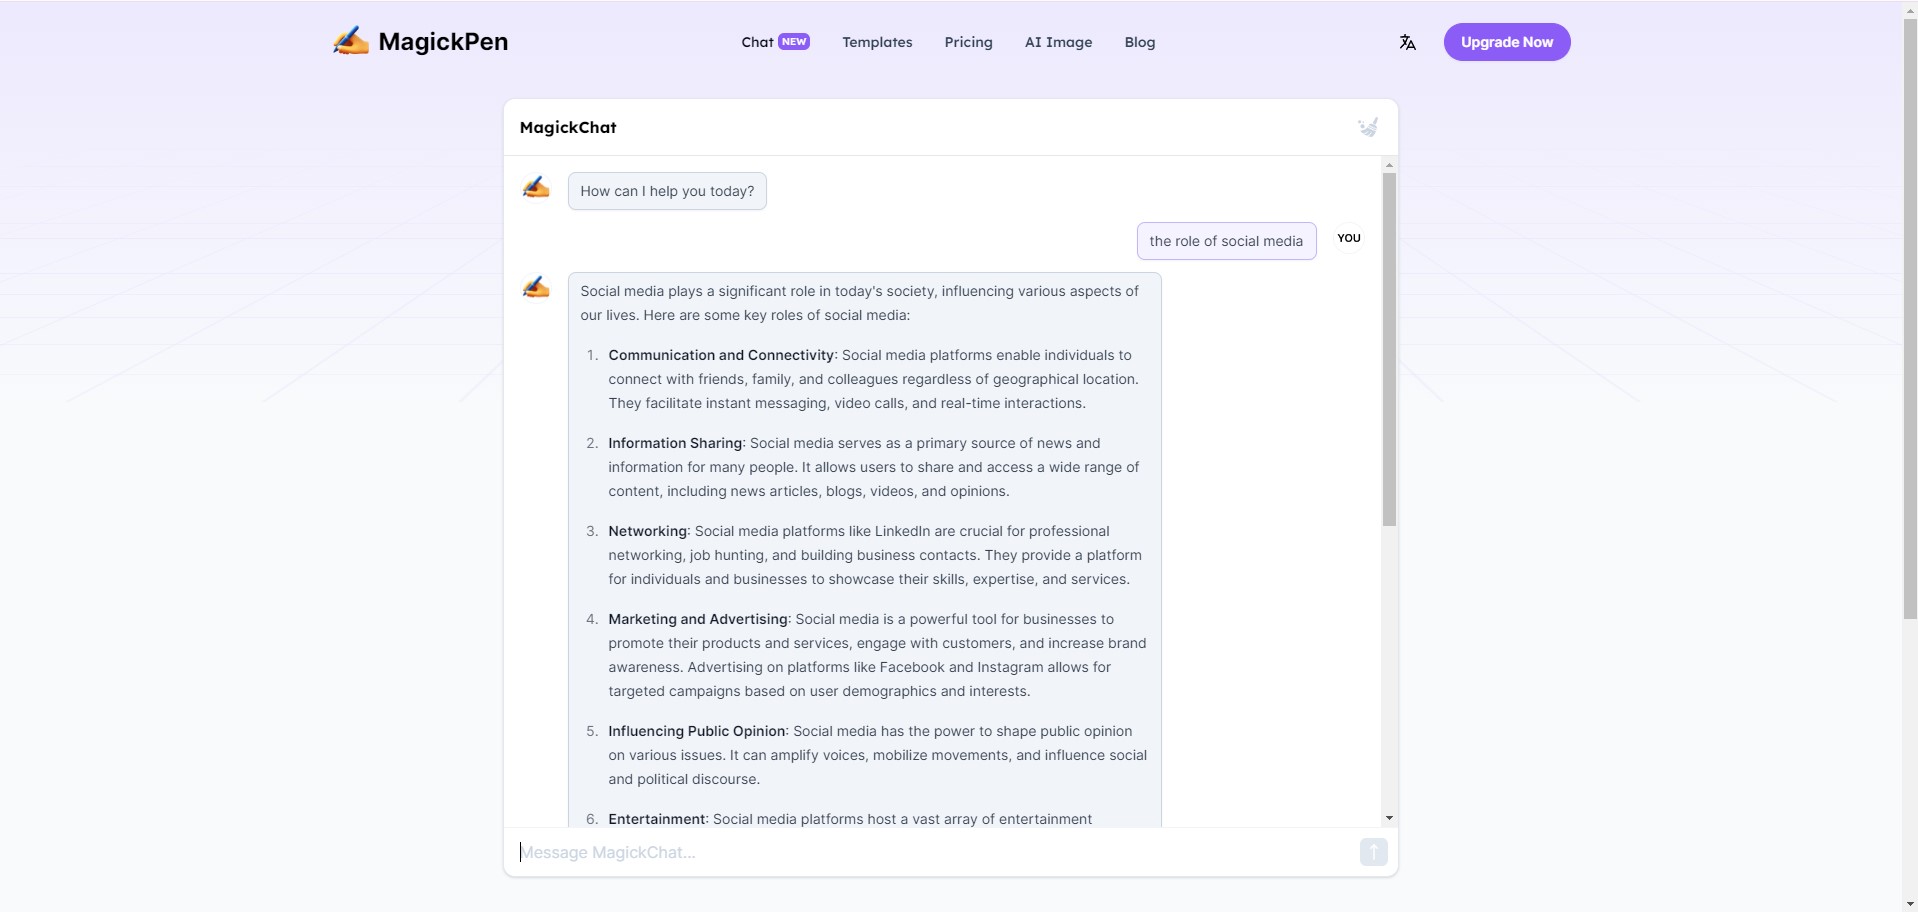
Task: Click the 'Influencing Public Opinion' heading
Action: coord(697,731)
